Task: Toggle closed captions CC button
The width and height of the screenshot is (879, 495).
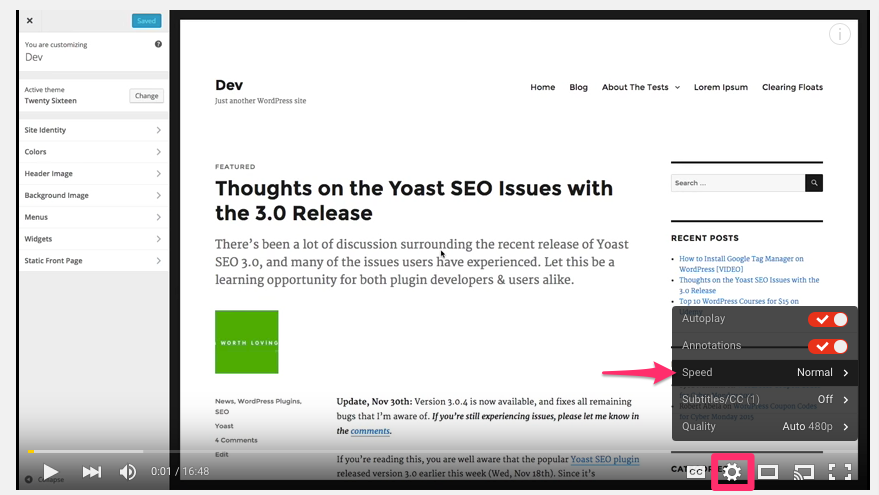Action: pyautogui.click(x=696, y=472)
